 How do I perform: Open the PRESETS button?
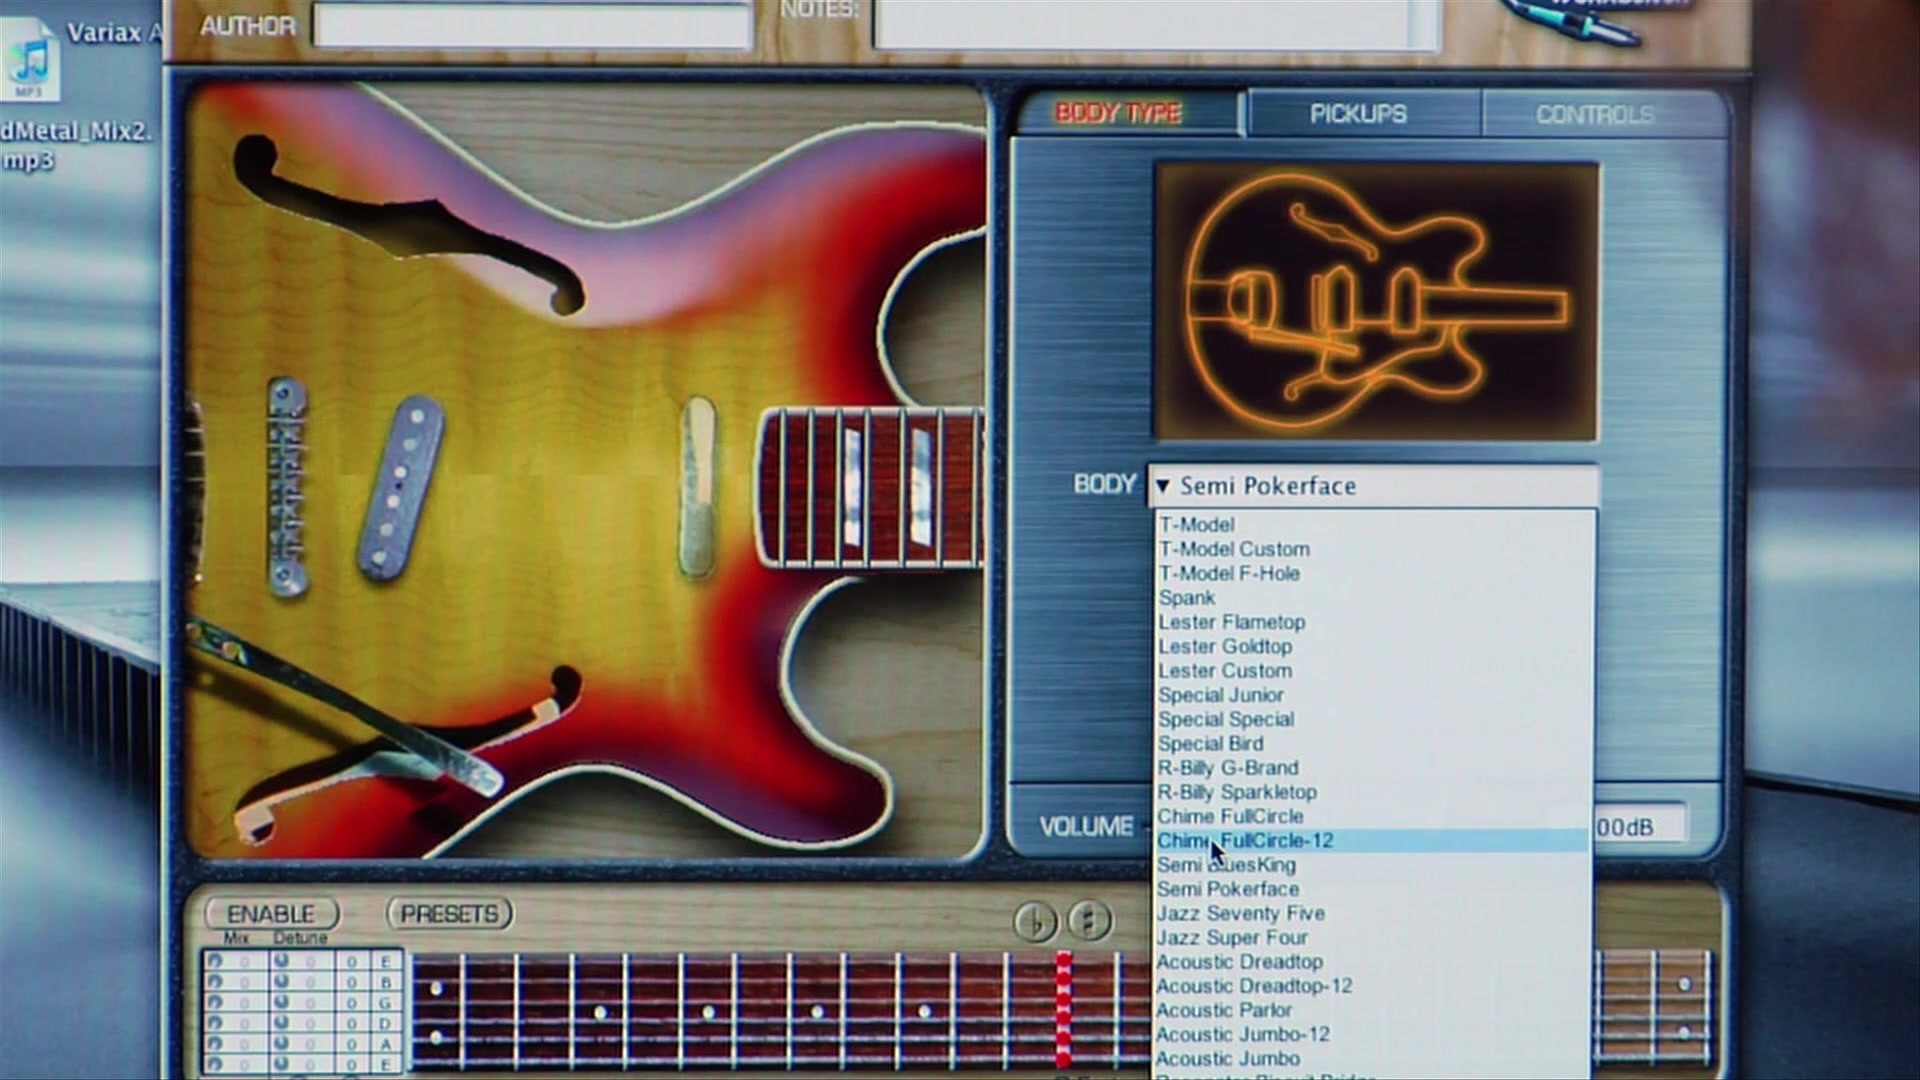pos(449,914)
